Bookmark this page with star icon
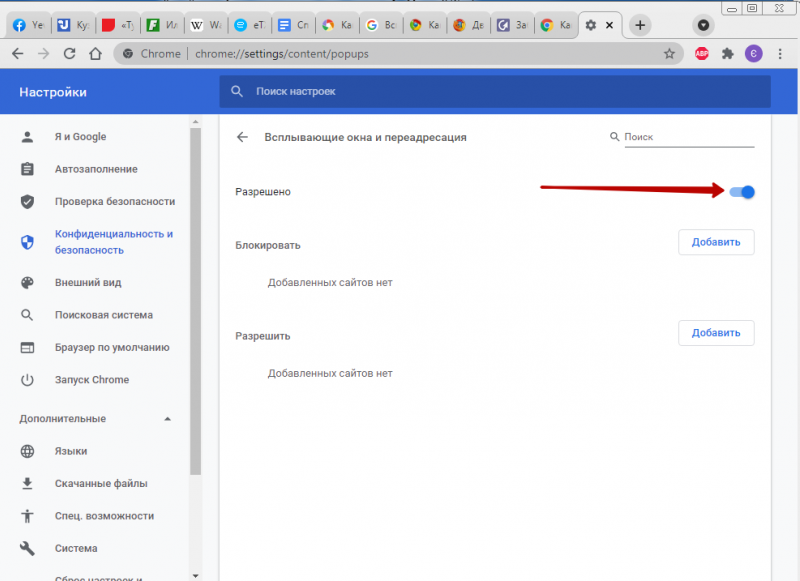The image size is (800, 581). pyautogui.click(x=669, y=54)
